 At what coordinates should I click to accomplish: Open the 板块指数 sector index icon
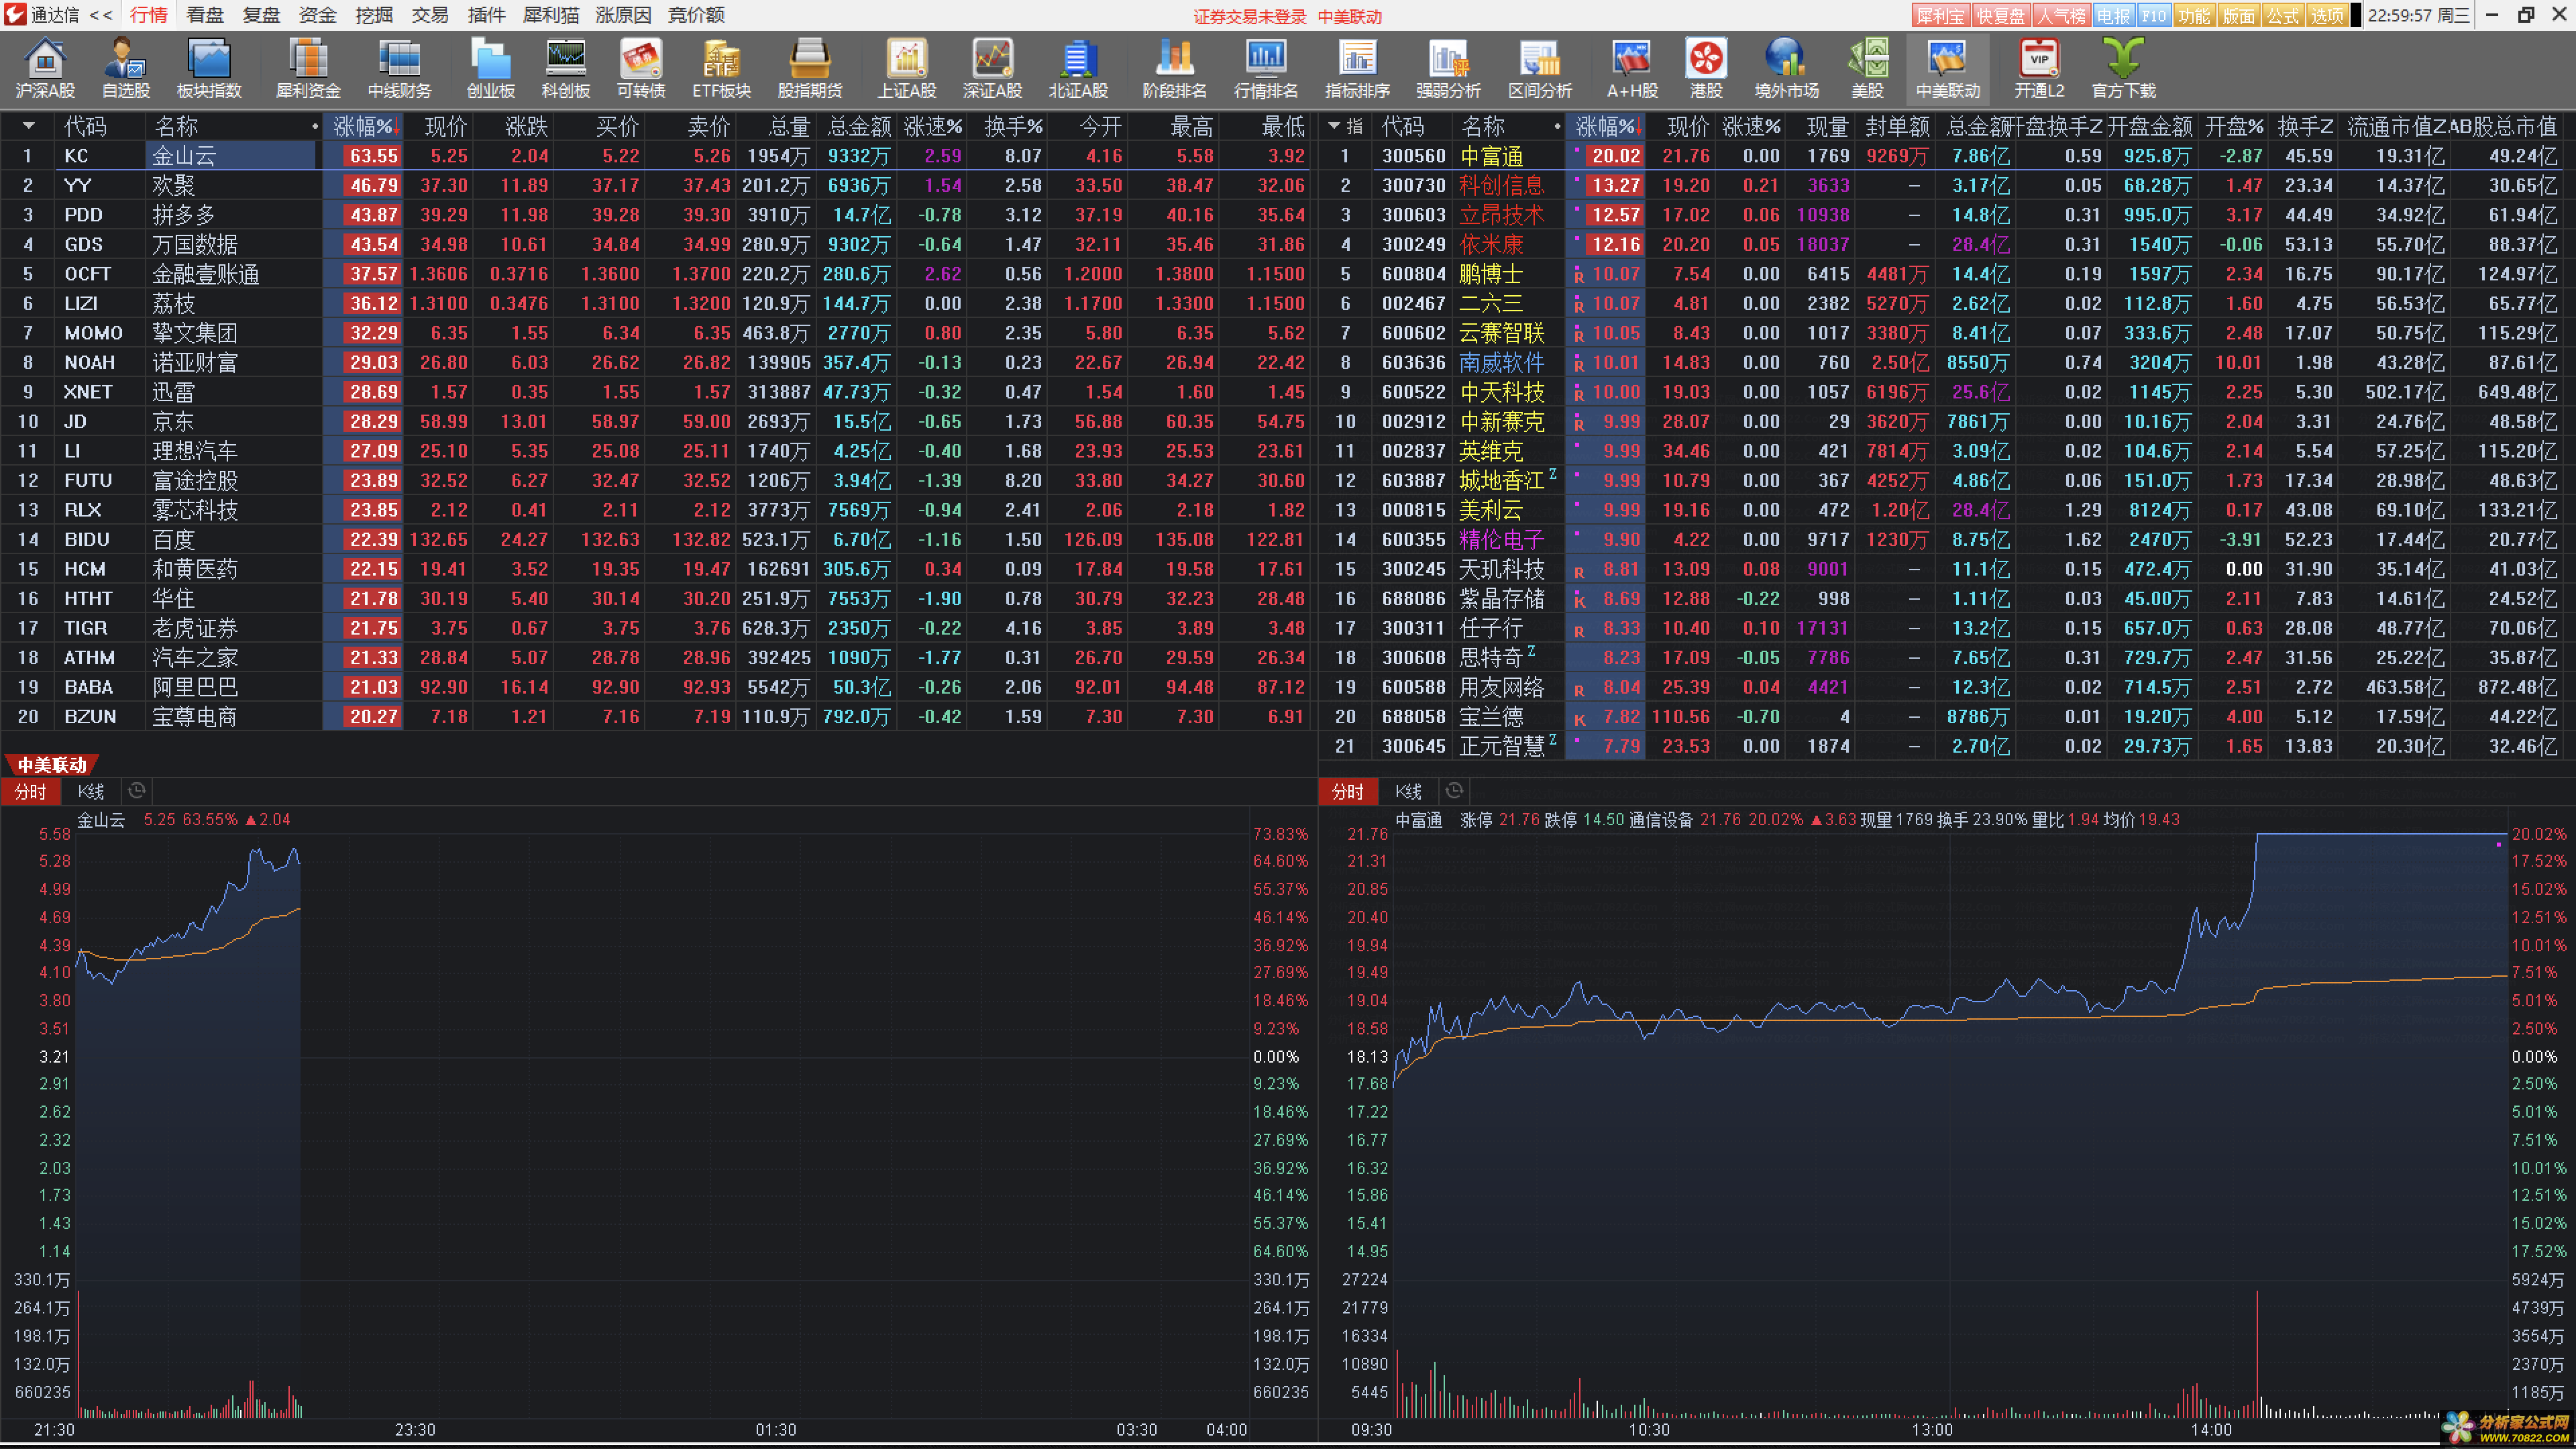pos(209,69)
